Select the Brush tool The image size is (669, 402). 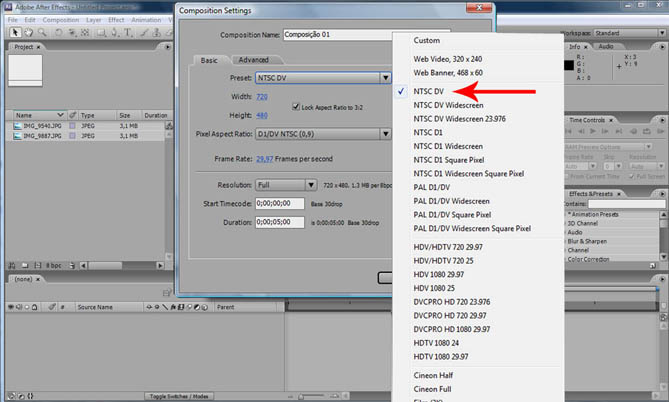point(143,33)
